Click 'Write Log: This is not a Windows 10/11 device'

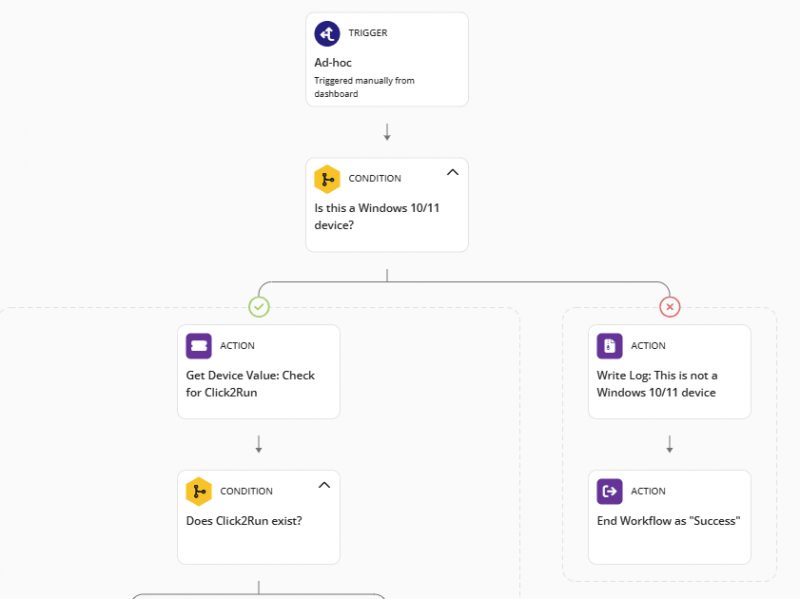pyautogui.click(x=657, y=384)
